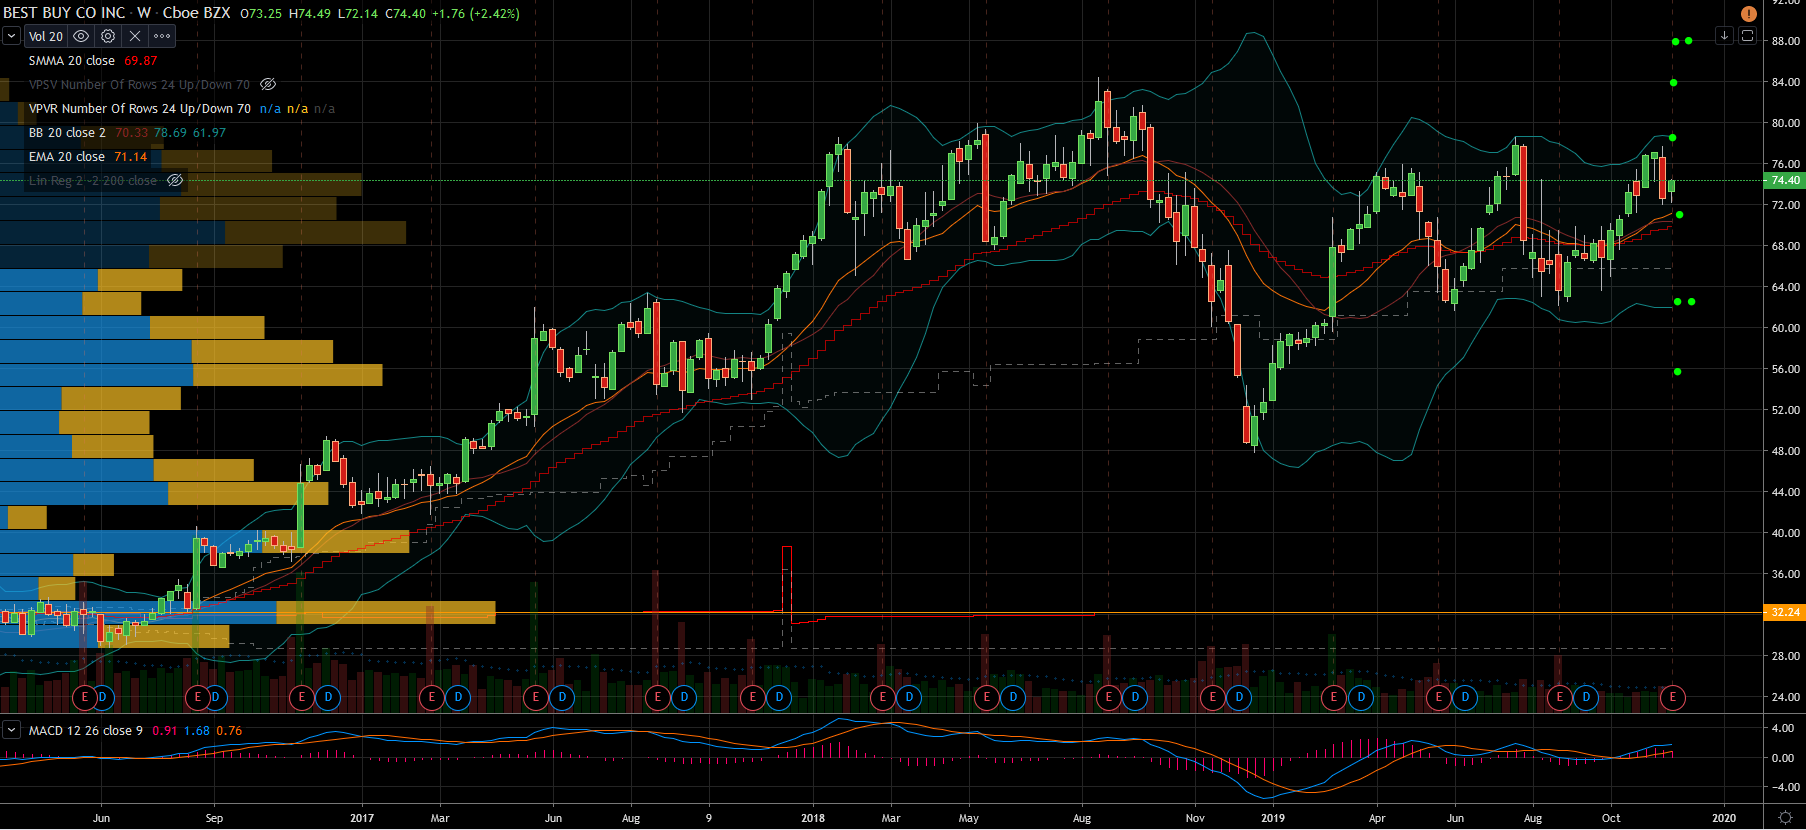Show the hidden Lin Reg indicator
Screen dimensions: 1806x830
[175, 181]
